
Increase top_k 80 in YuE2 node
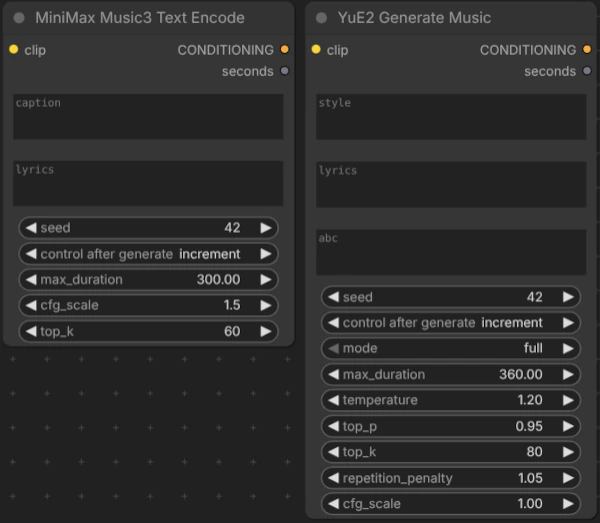(568, 452)
